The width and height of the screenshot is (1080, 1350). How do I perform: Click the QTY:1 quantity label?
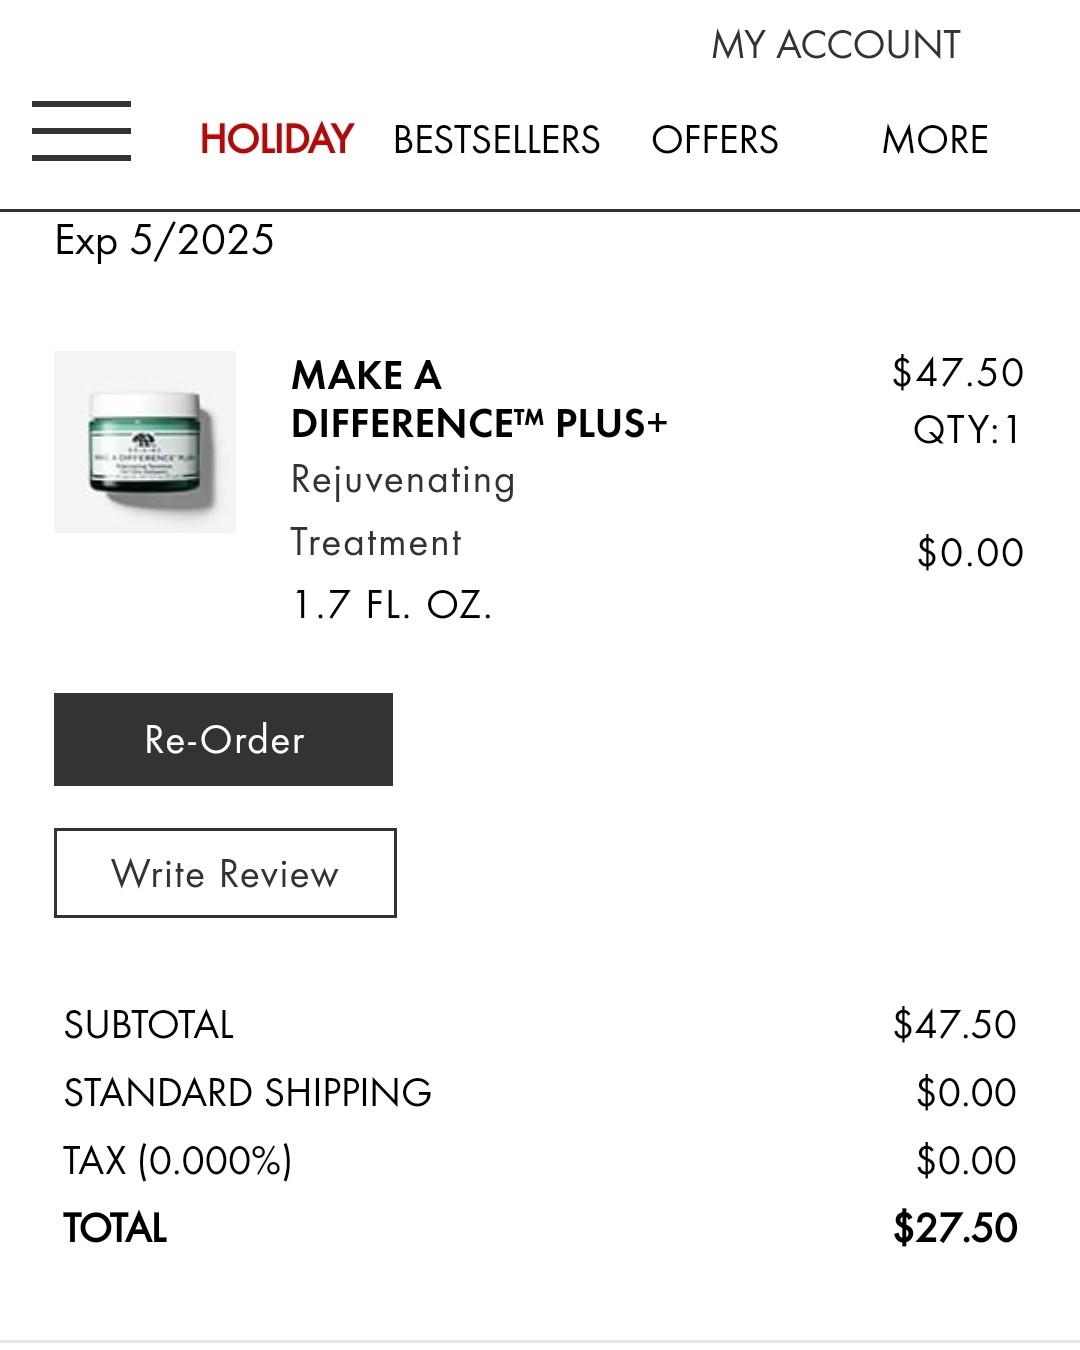pos(967,430)
